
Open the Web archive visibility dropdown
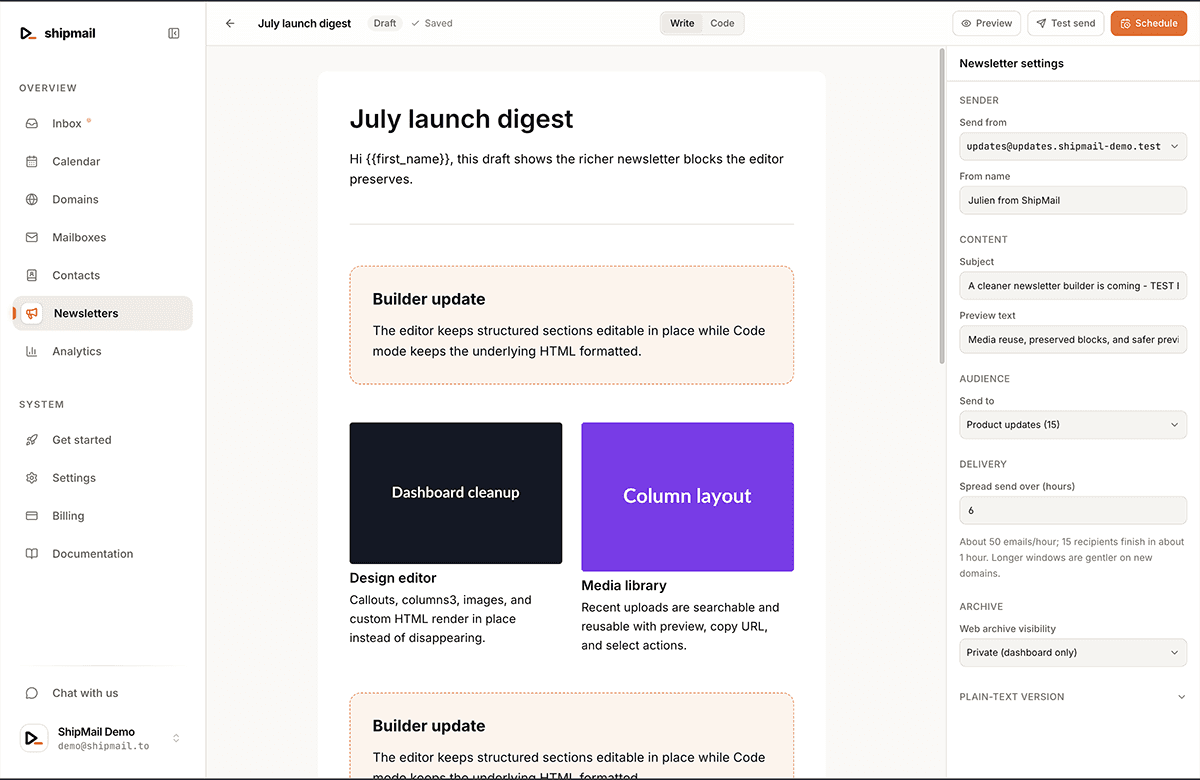1073,653
